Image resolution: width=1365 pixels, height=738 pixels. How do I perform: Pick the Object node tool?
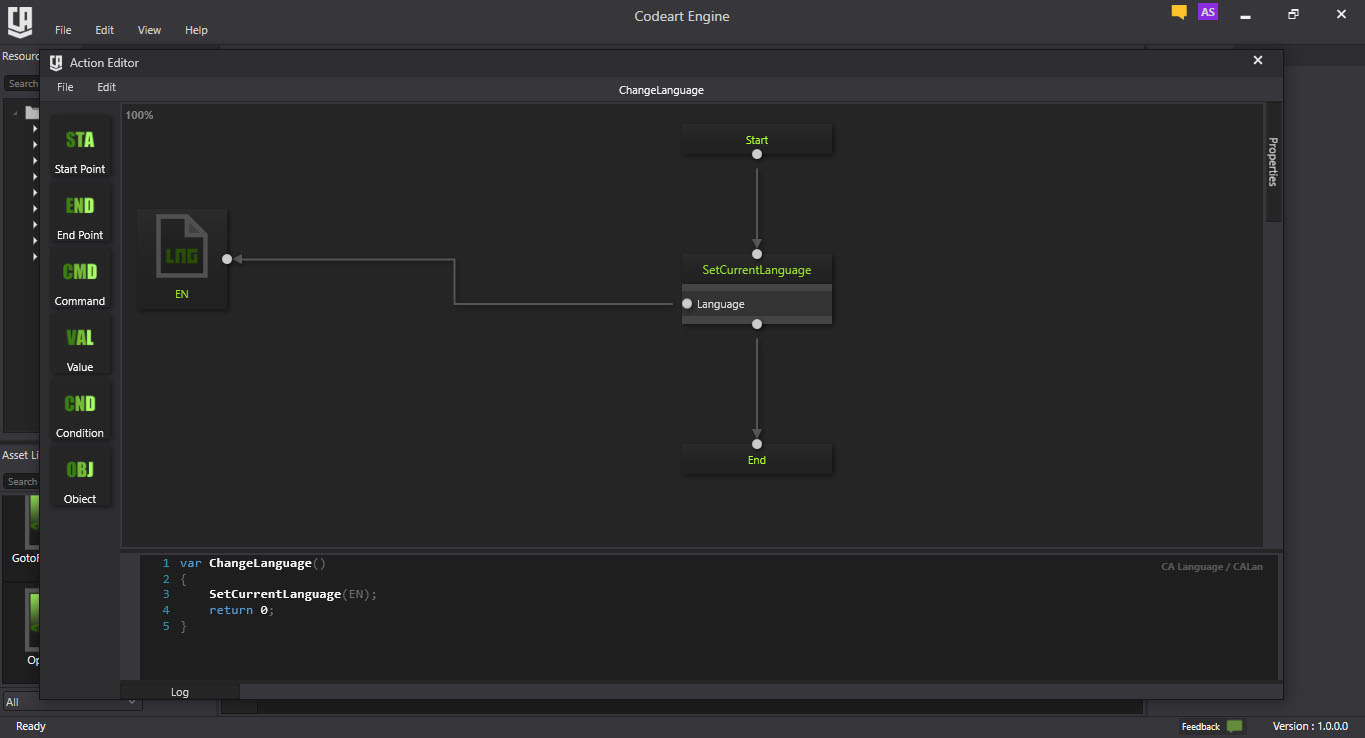click(x=80, y=478)
